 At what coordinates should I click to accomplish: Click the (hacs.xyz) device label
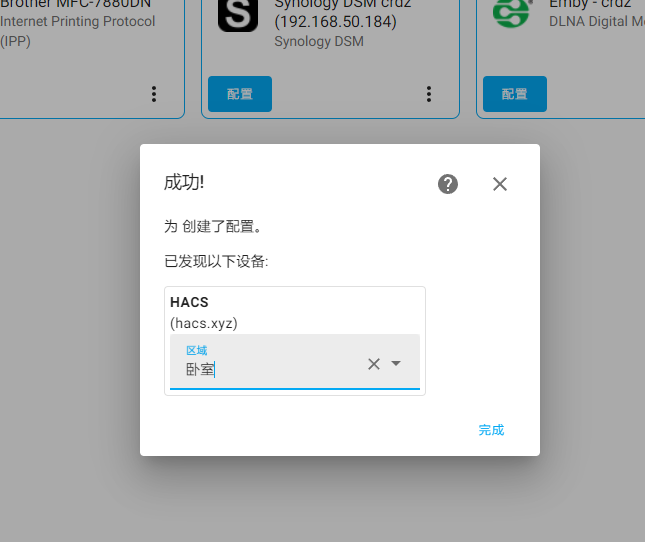(x=204, y=323)
